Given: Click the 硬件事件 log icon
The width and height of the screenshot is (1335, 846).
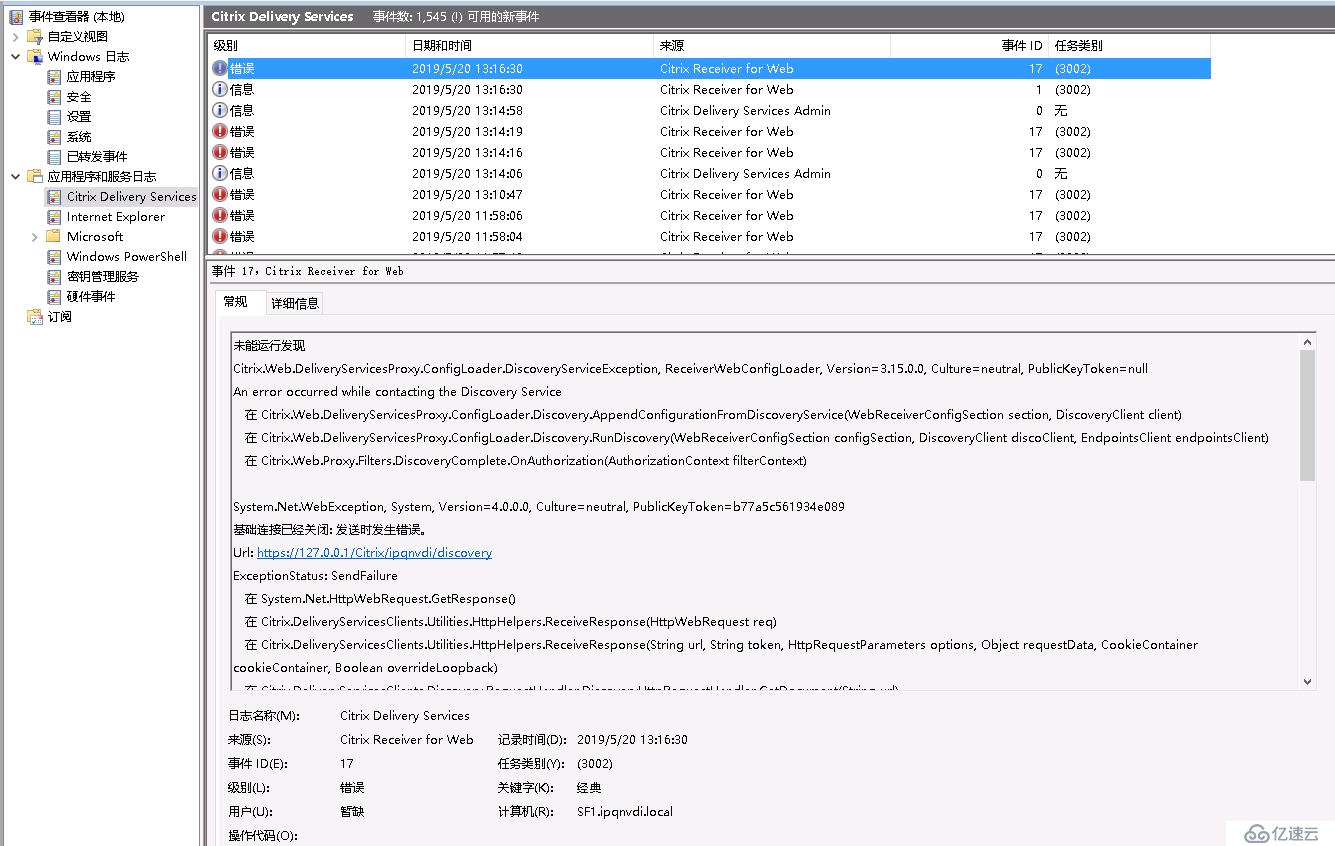Looking at the screenshot, I should pos(54,297).
